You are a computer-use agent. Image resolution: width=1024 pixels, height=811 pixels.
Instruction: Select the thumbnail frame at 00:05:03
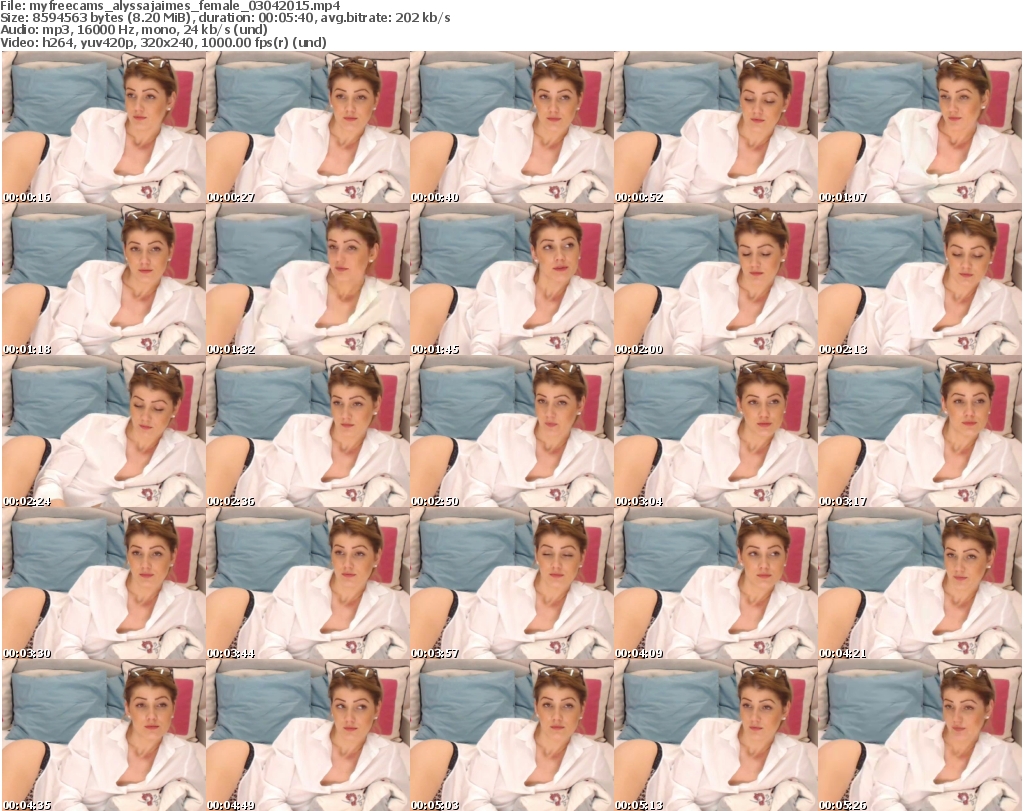pos(512,735)
